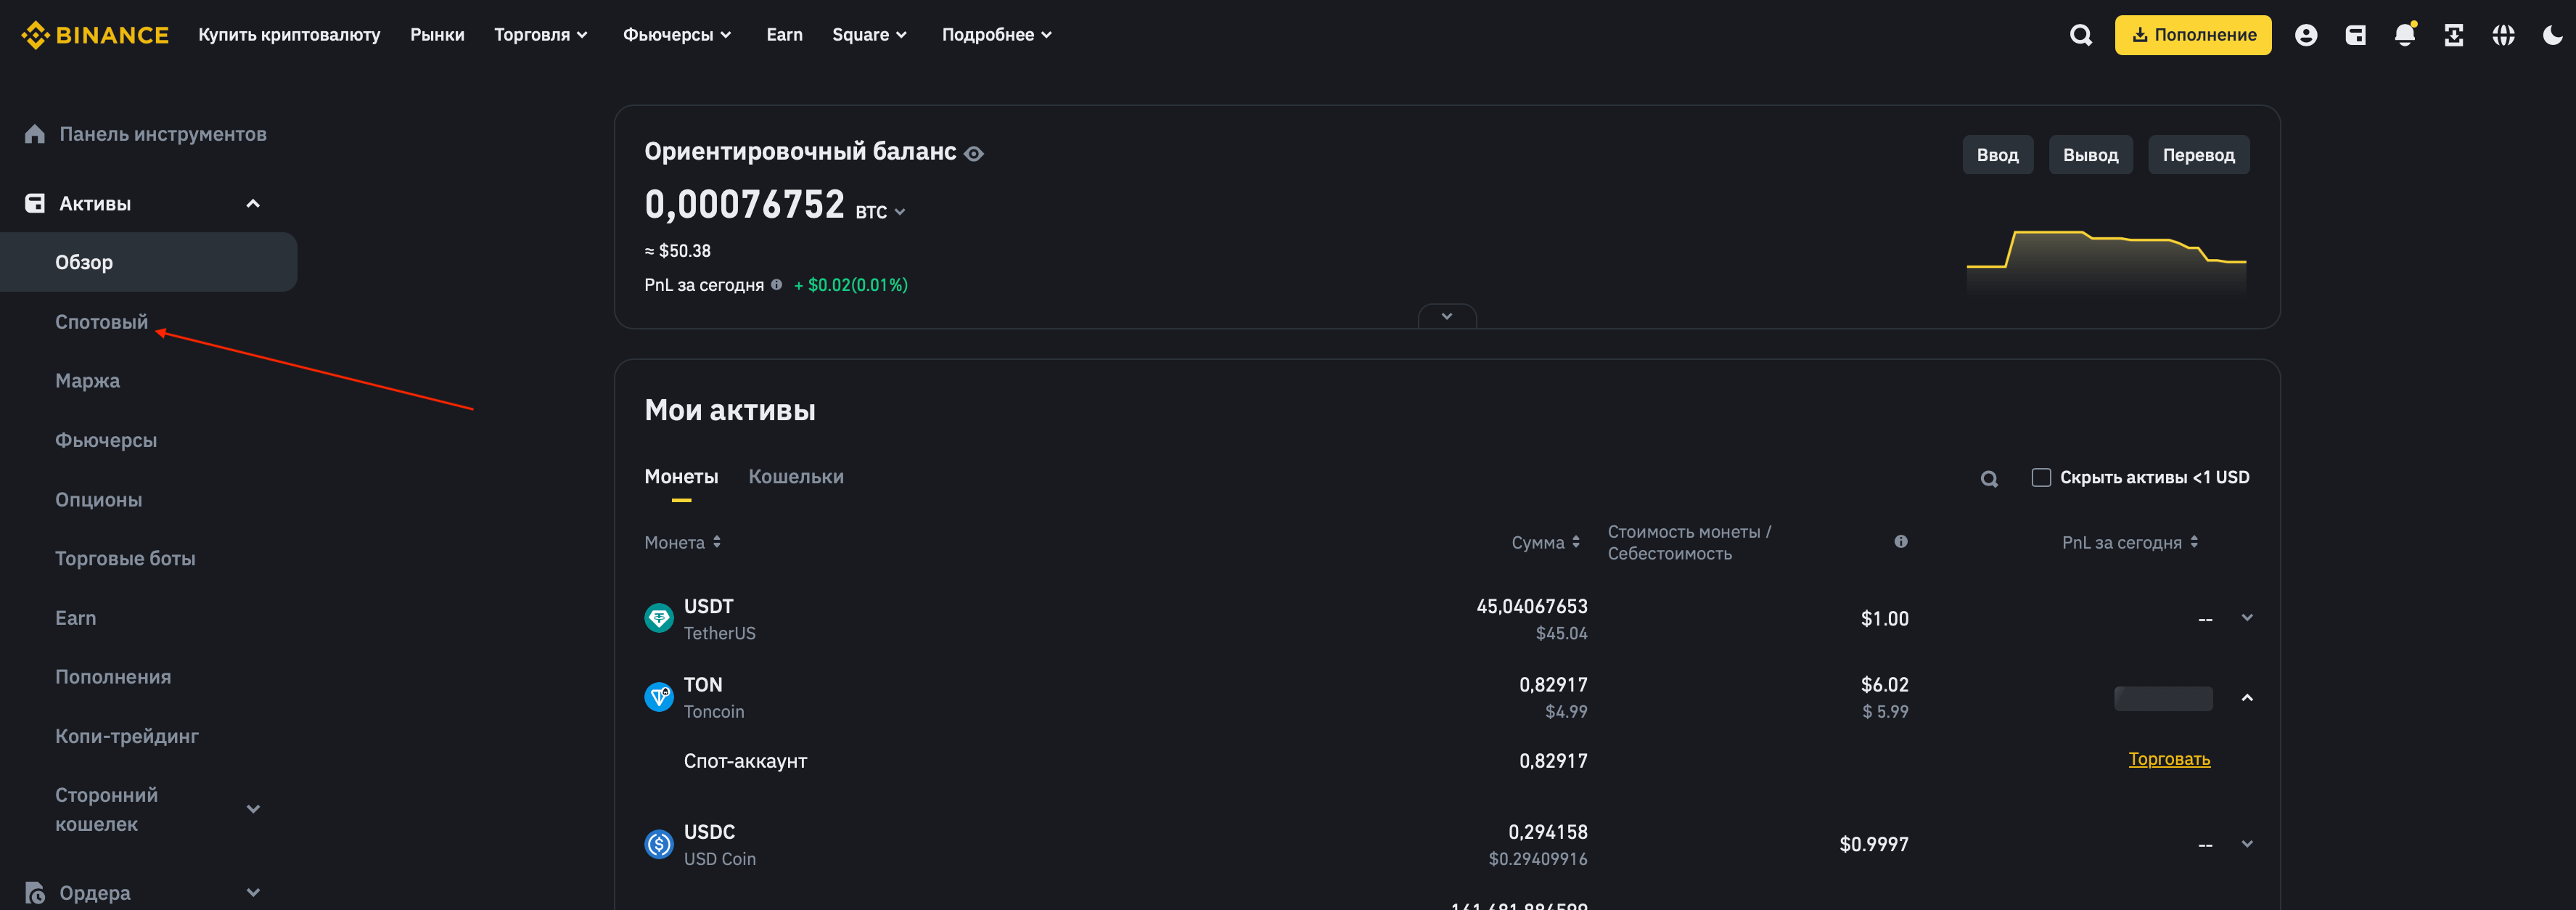This screenshot has height=910, width=2576.
Task: Click the Вывод button
Action: click(2090, 155)
